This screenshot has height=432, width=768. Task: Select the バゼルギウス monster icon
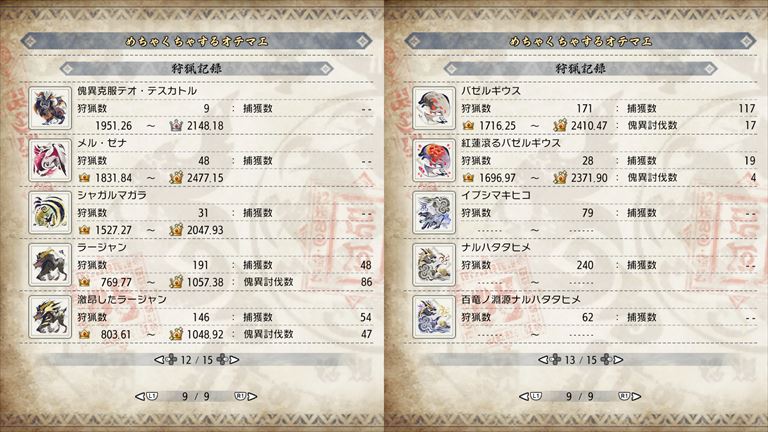(434, 108)
